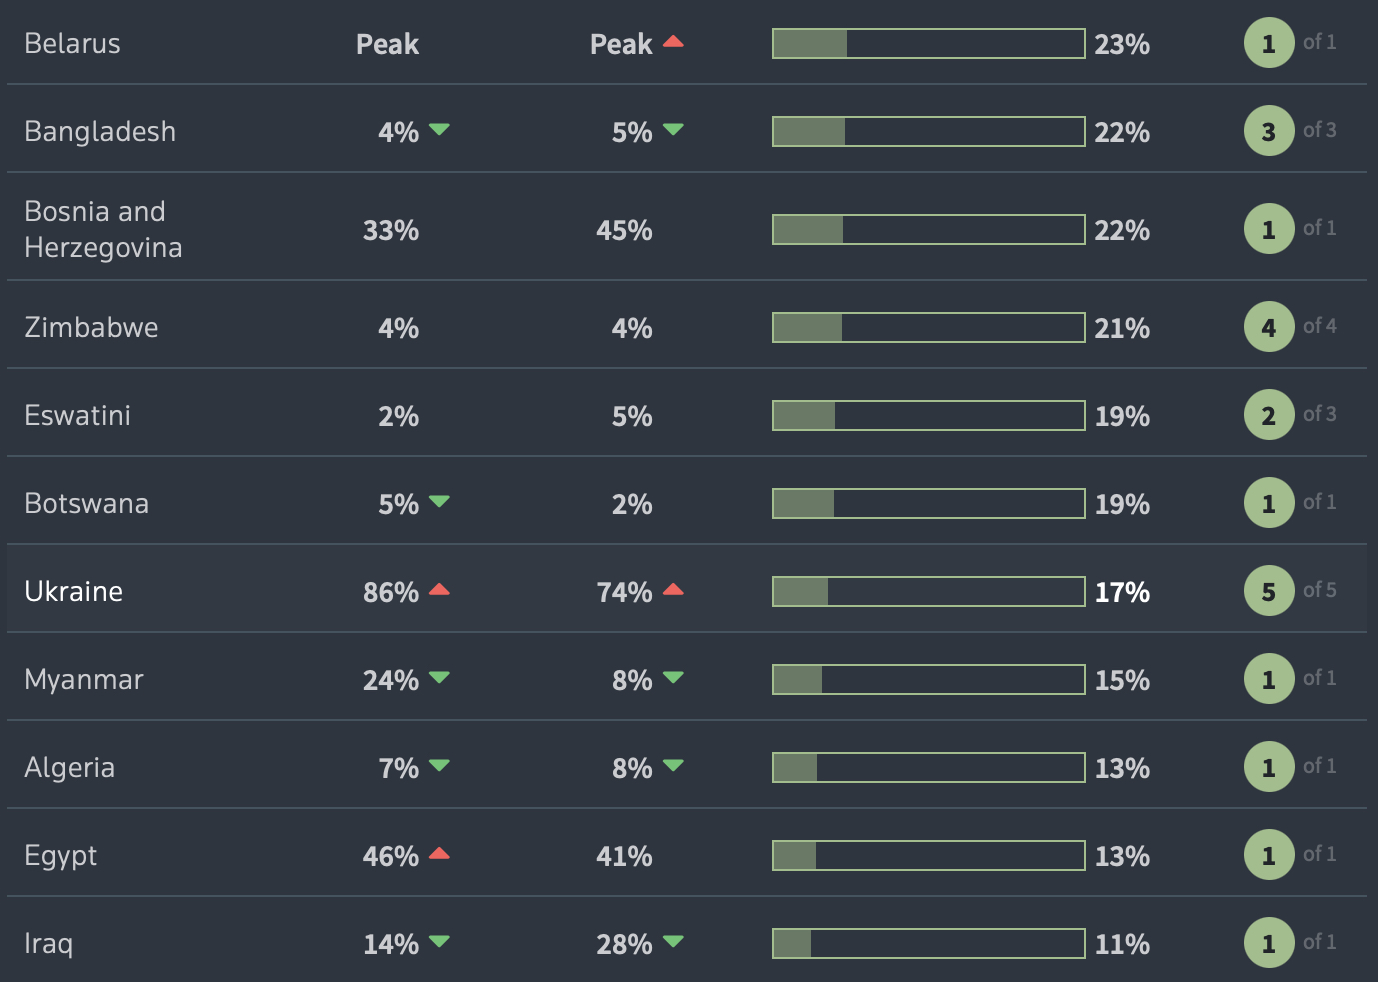Select the Ukraine country name
Image resolution: width=1378 pixels, height=982 pixels.
point(74,591)
